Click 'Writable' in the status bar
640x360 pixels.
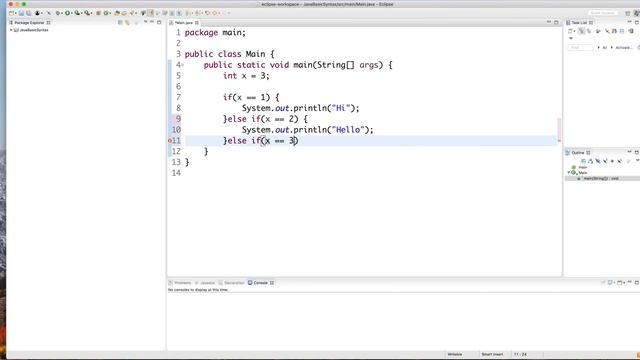(x=455, y=354)
